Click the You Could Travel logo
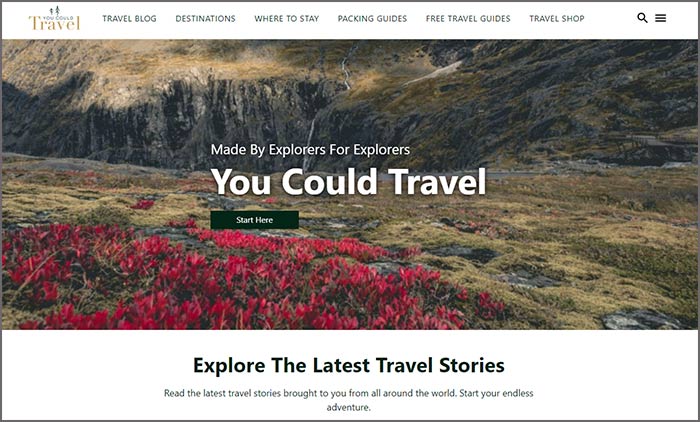The width and height of the screenshot is (700, 422). coord(54,19)
